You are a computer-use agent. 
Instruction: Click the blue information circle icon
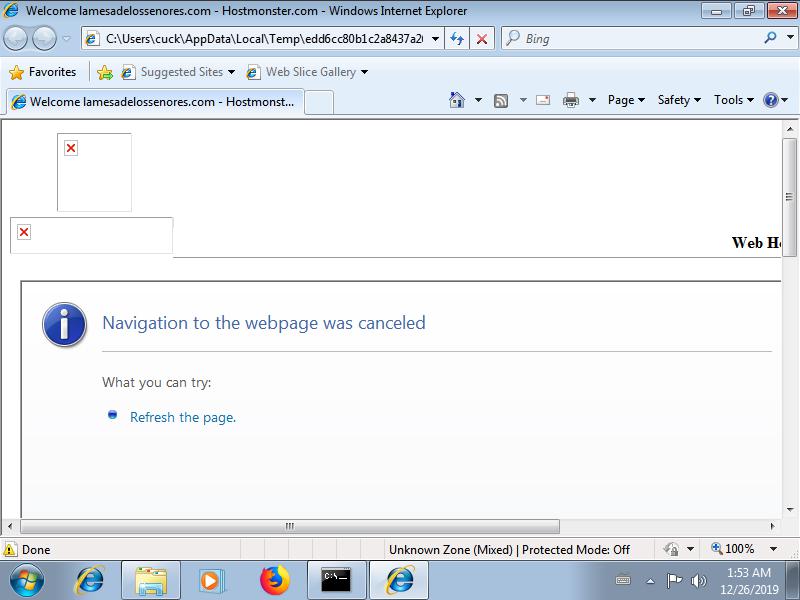pyautogui.click(x=64, y=324)
